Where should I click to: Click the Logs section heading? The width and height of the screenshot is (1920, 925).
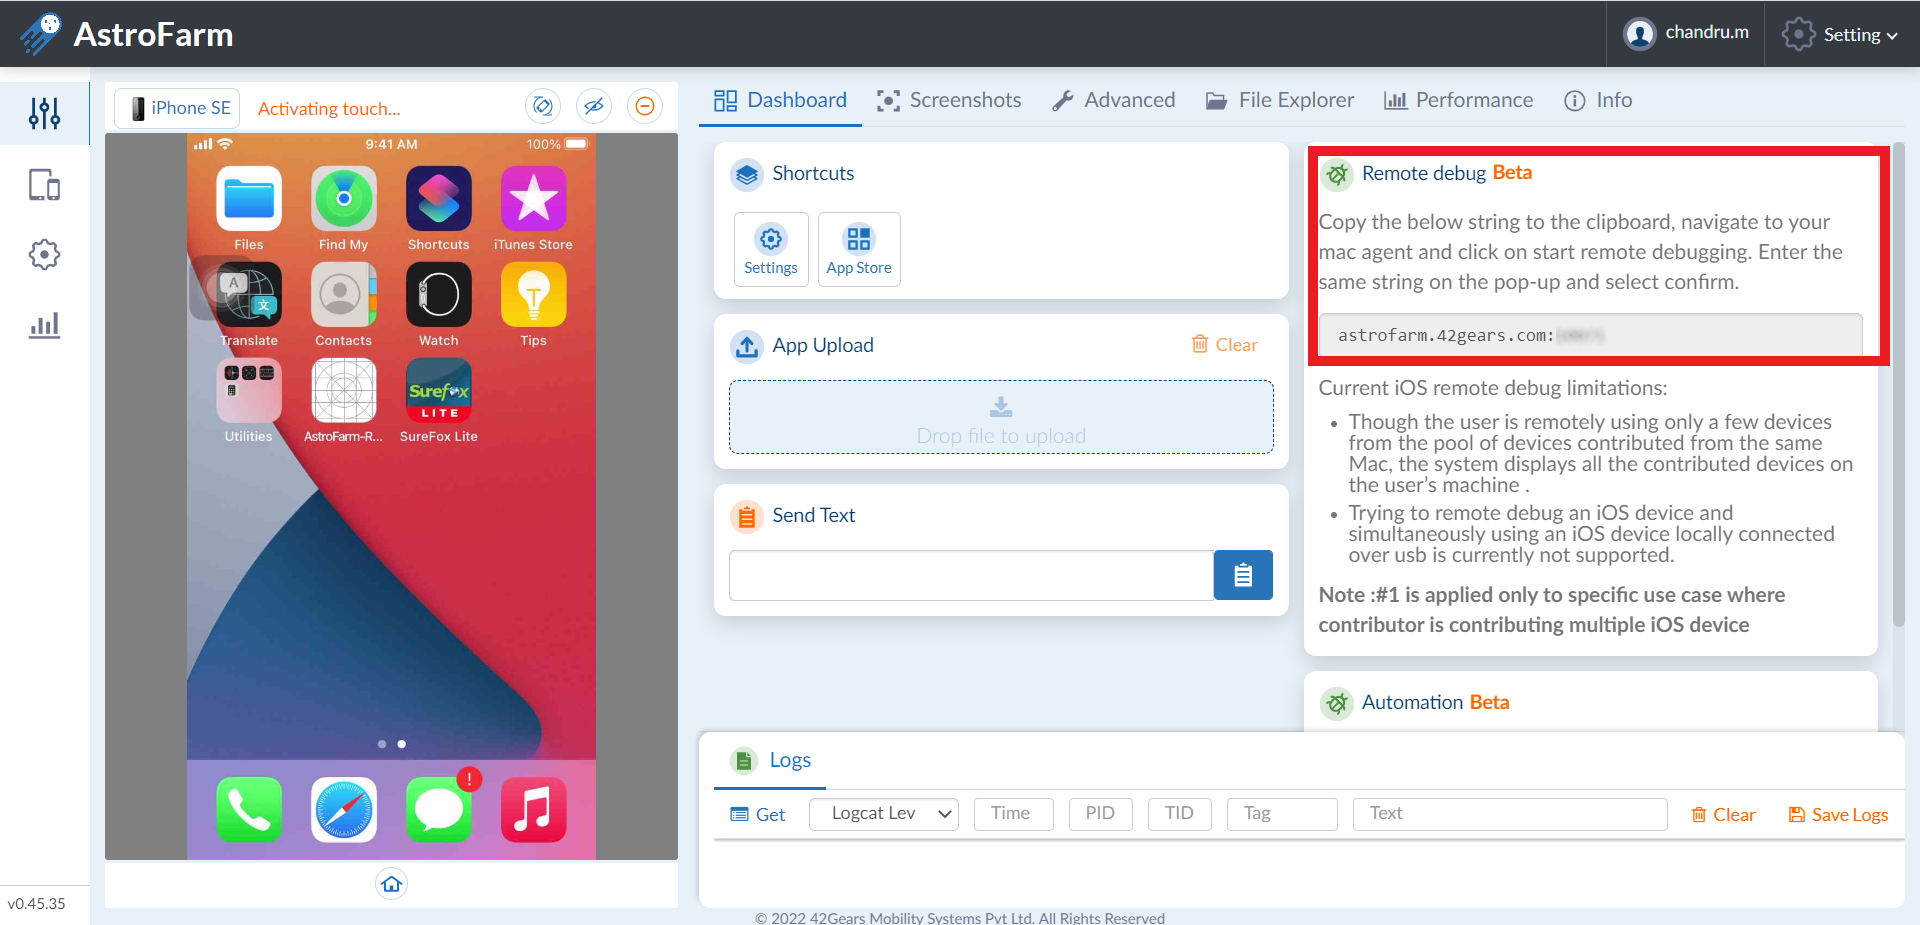790,760
